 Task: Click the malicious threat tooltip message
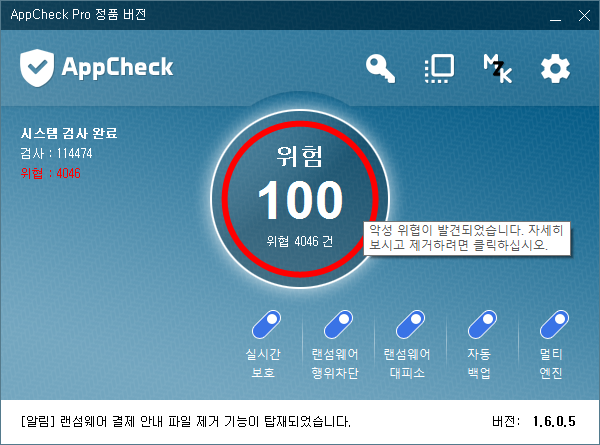point(467,237)
